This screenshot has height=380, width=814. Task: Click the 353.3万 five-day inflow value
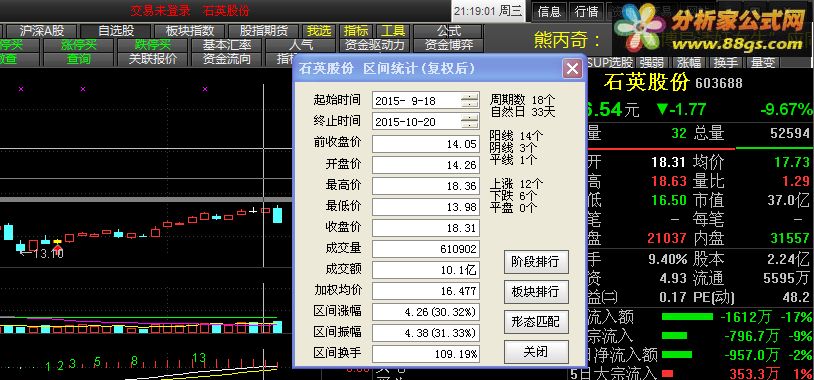[754, 373]
